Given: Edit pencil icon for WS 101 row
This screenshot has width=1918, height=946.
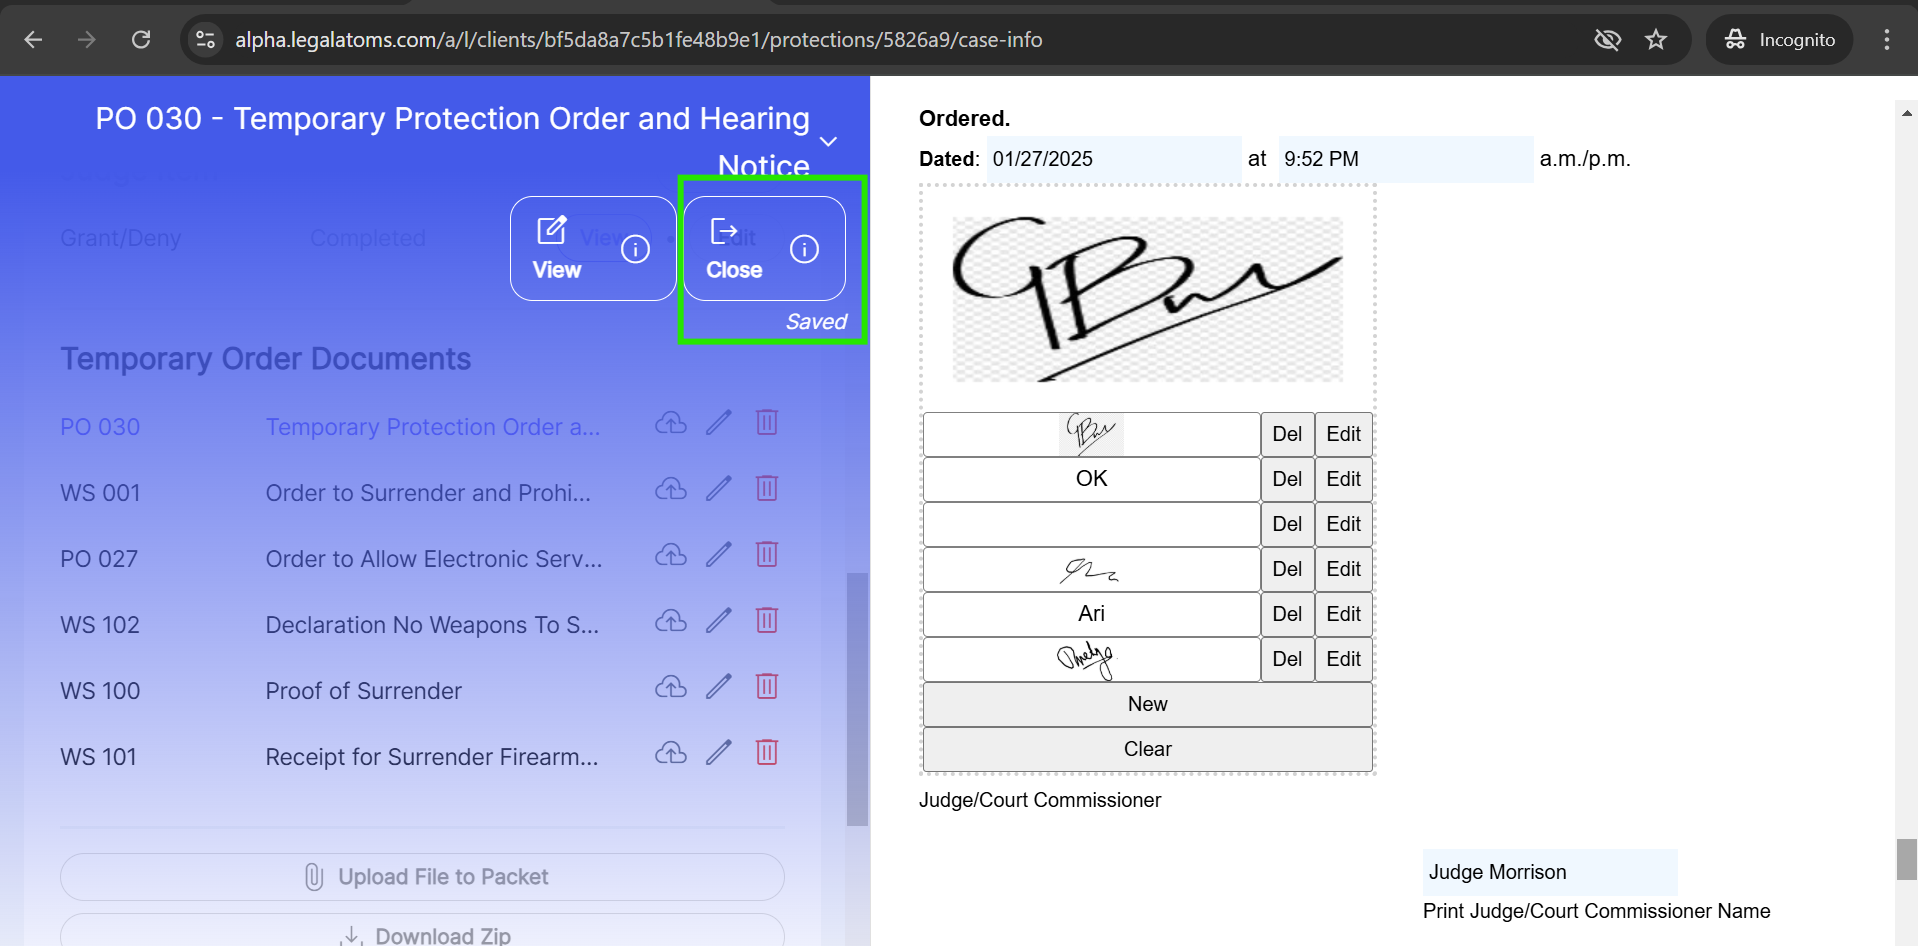Looking at the screenshot, I should pos(719,752).
